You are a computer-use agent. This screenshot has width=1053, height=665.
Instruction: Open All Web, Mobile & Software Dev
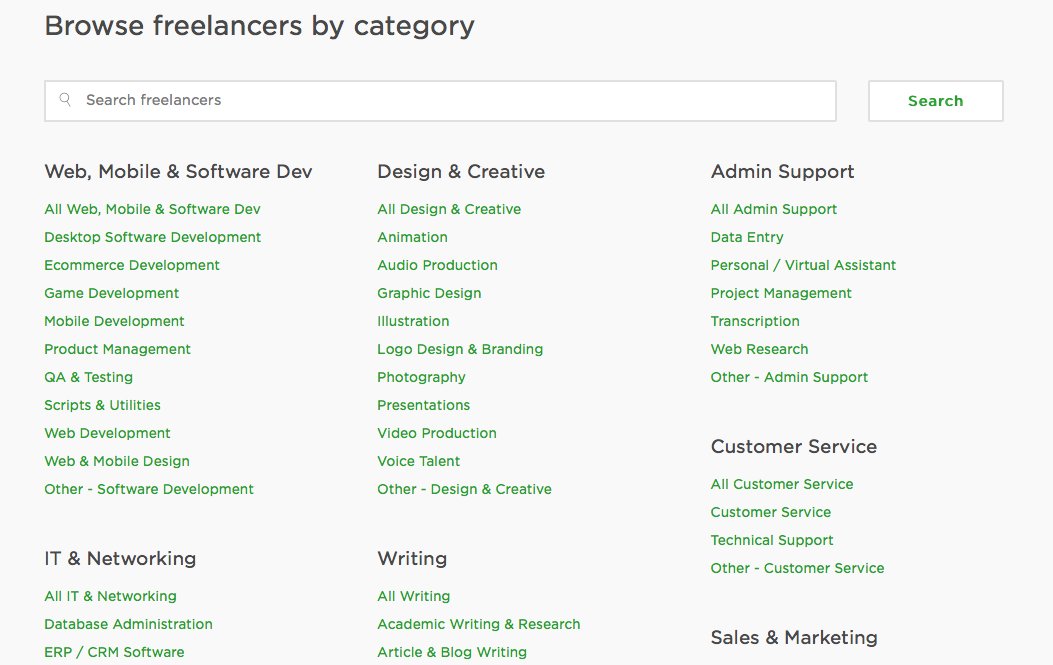click(152, 209)
